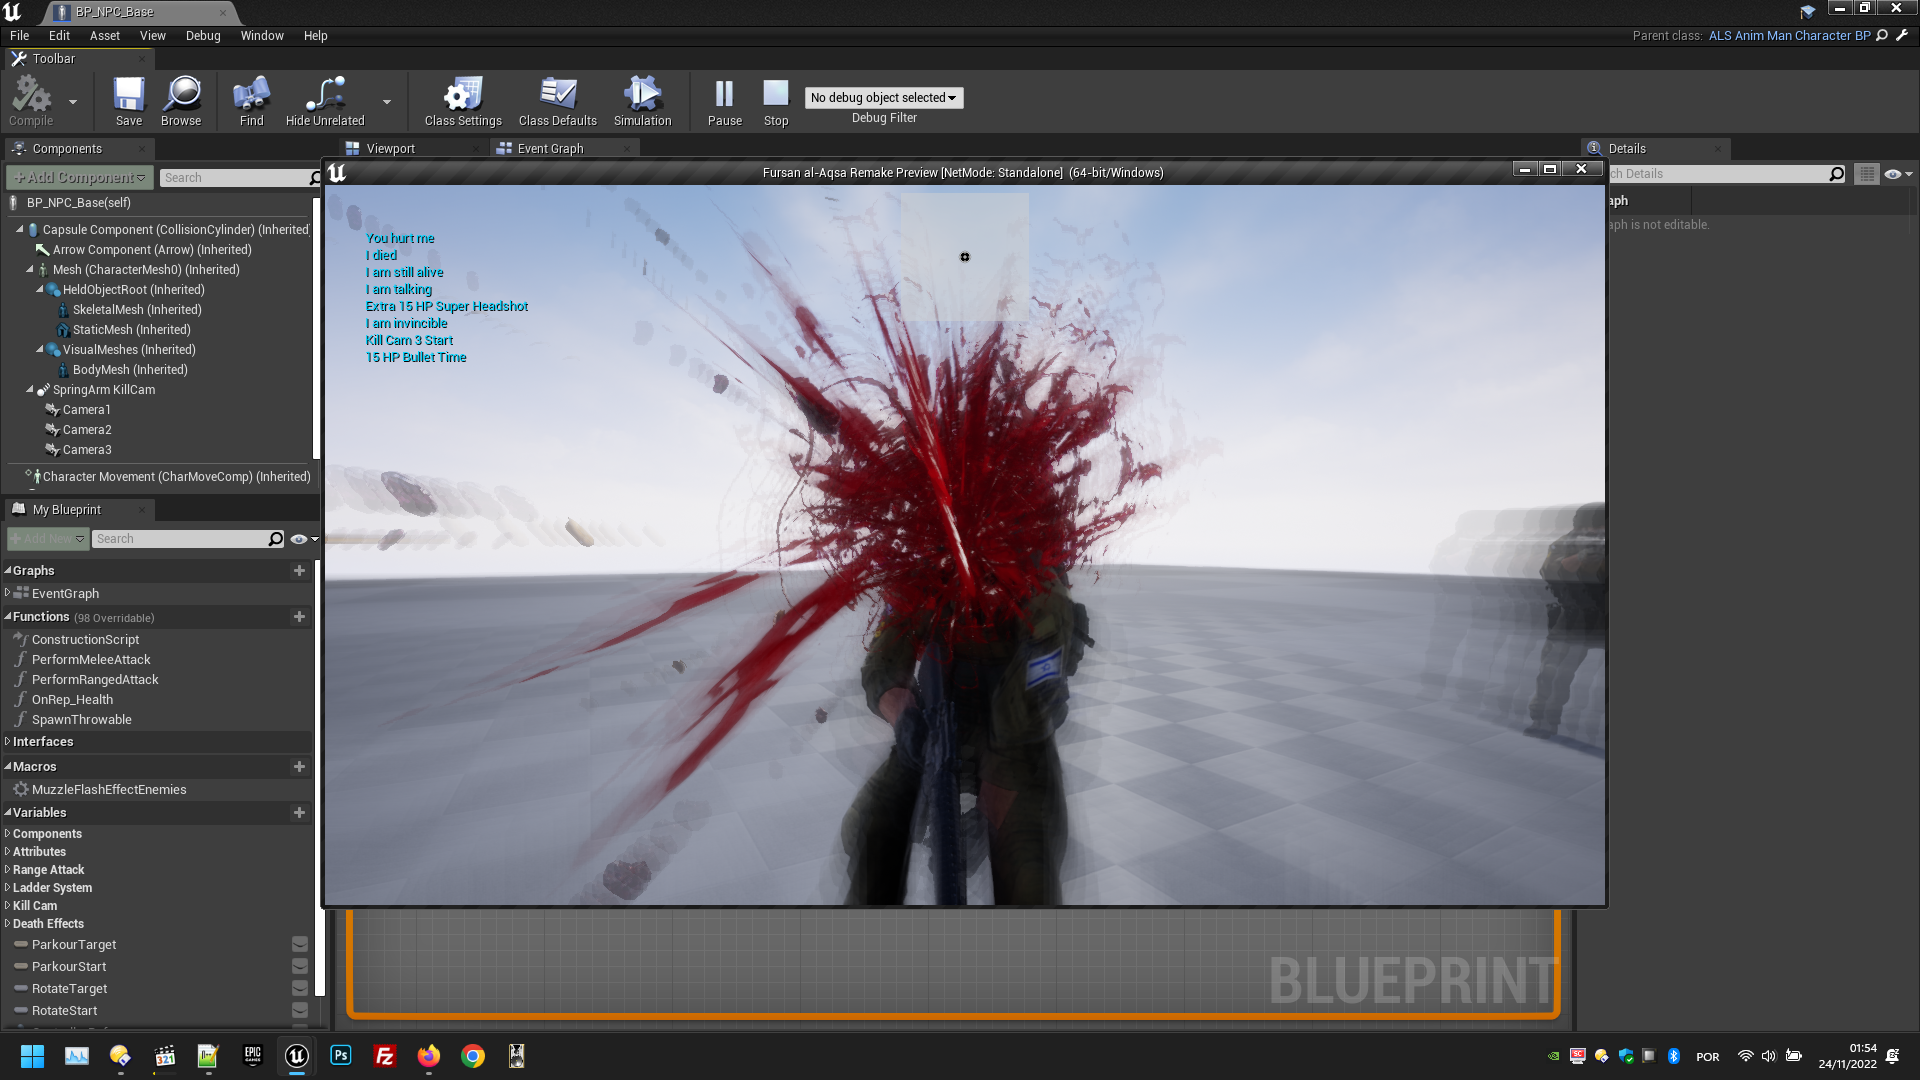Open the Help menu
The width and height of the screenshot is (1920, 1080).
tap(316, 35)
